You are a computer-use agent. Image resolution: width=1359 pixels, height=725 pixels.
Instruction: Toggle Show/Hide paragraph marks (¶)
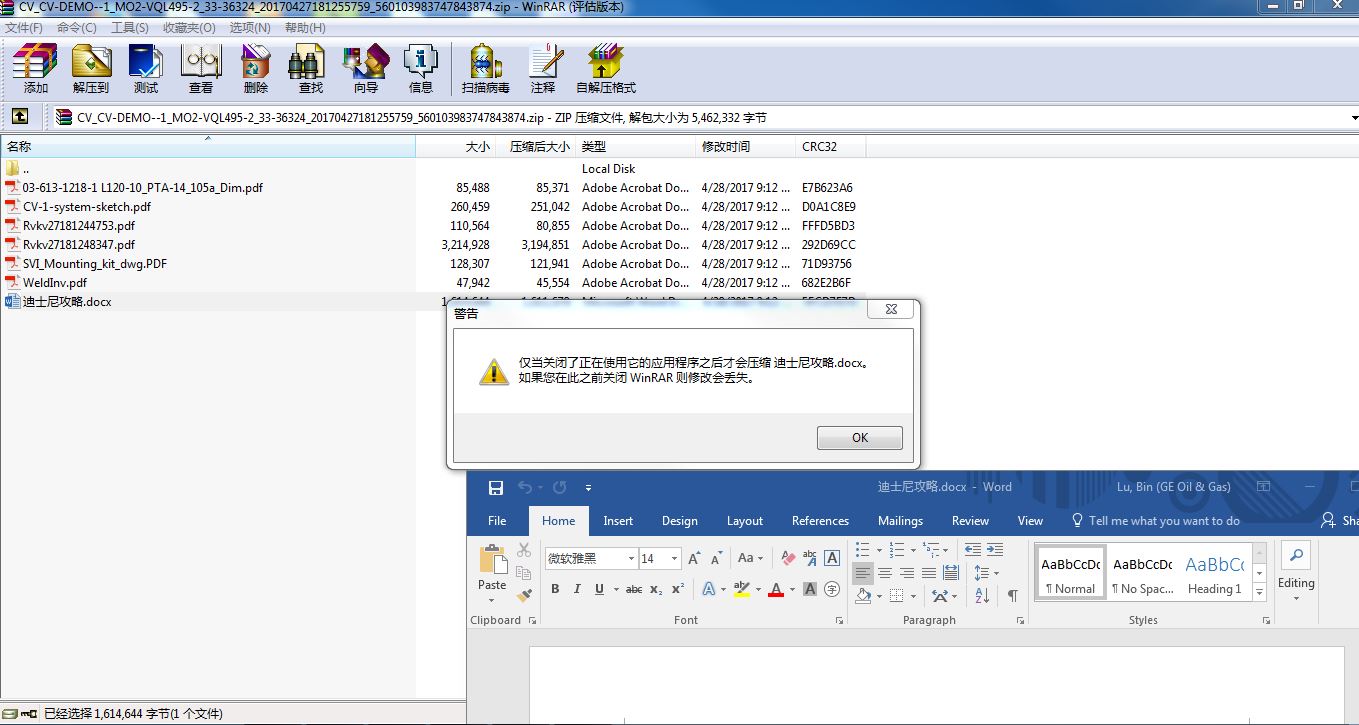click(1012, 596)
